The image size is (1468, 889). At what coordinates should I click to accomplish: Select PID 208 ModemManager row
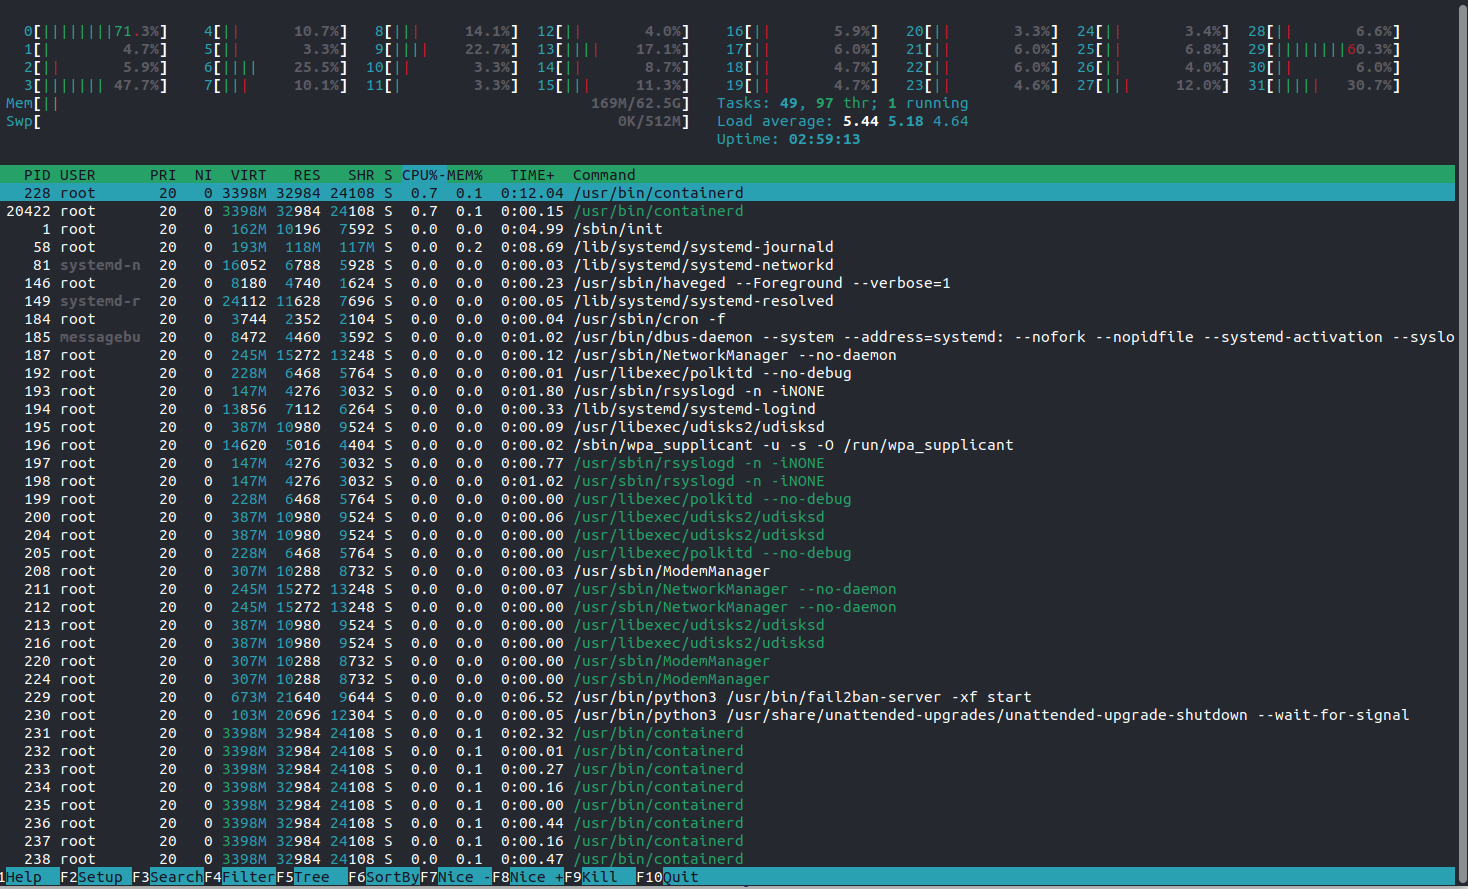tap(727, 571)
